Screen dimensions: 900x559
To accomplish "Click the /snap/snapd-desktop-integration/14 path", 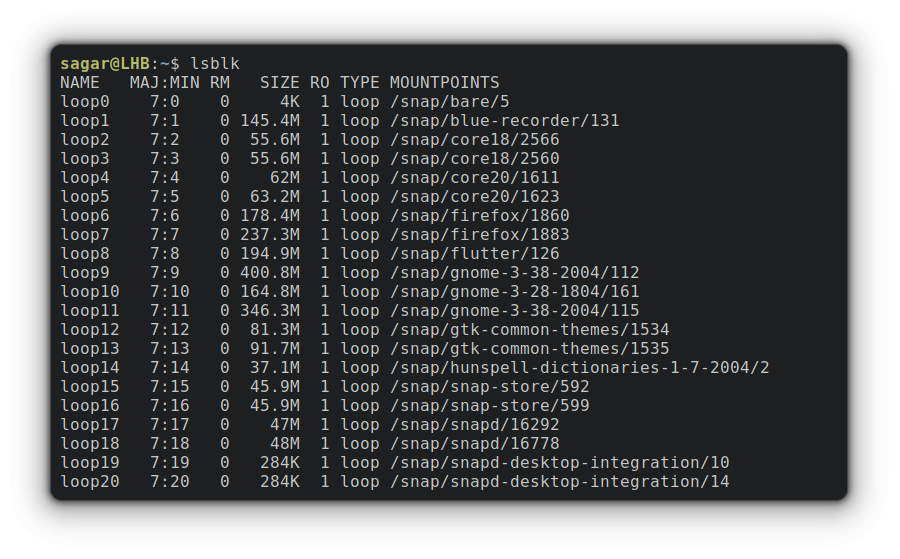I will (560, 481).
